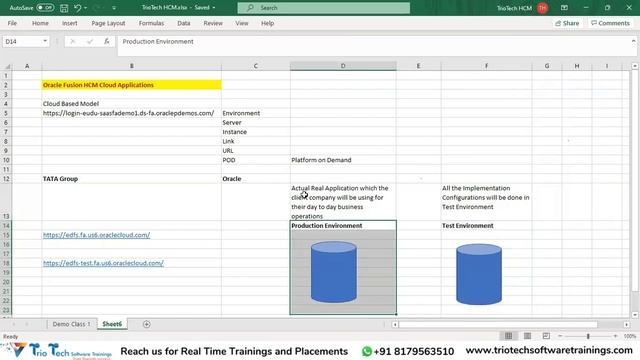The image size is (640, 360).
Task: Open the Page Layout tab
Action: click(x=108, y=23)
